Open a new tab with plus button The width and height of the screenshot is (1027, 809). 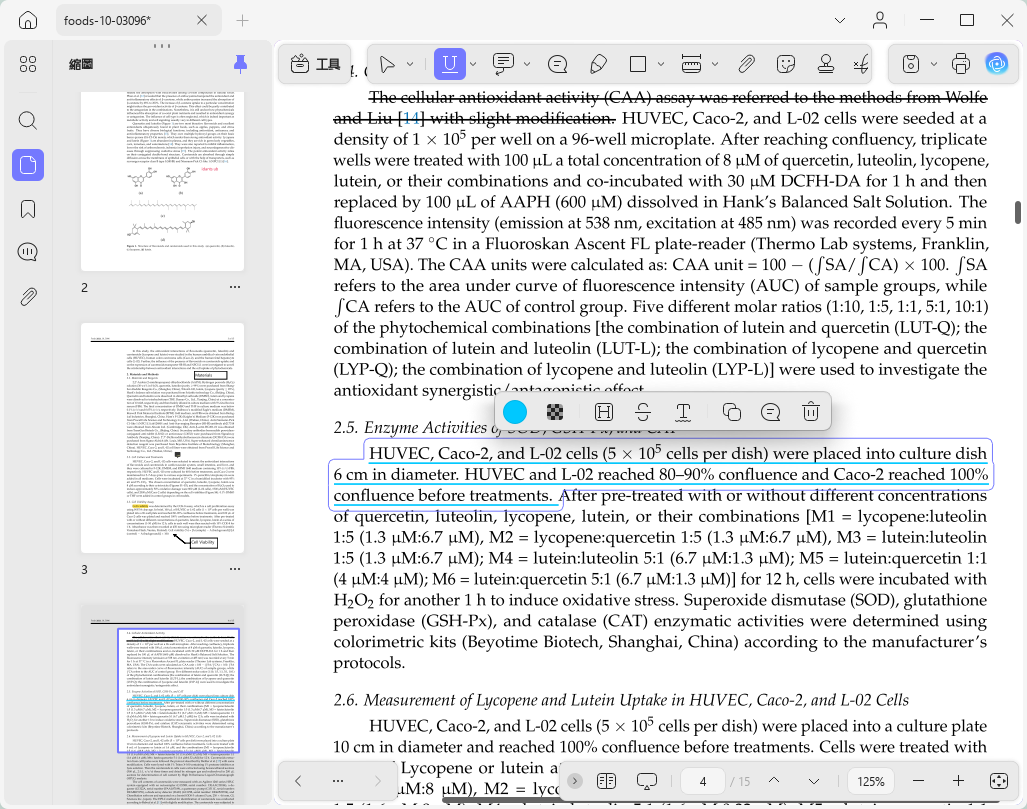(x=242, y=20)
